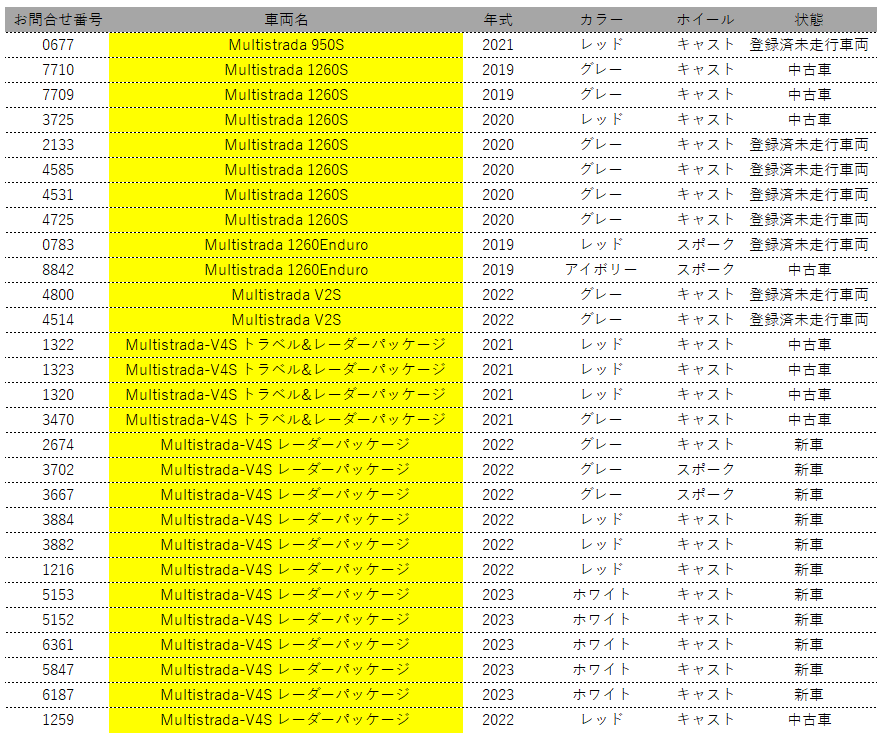Click the 車両名 column header
The image size is (882, 736).
[286, 20]
